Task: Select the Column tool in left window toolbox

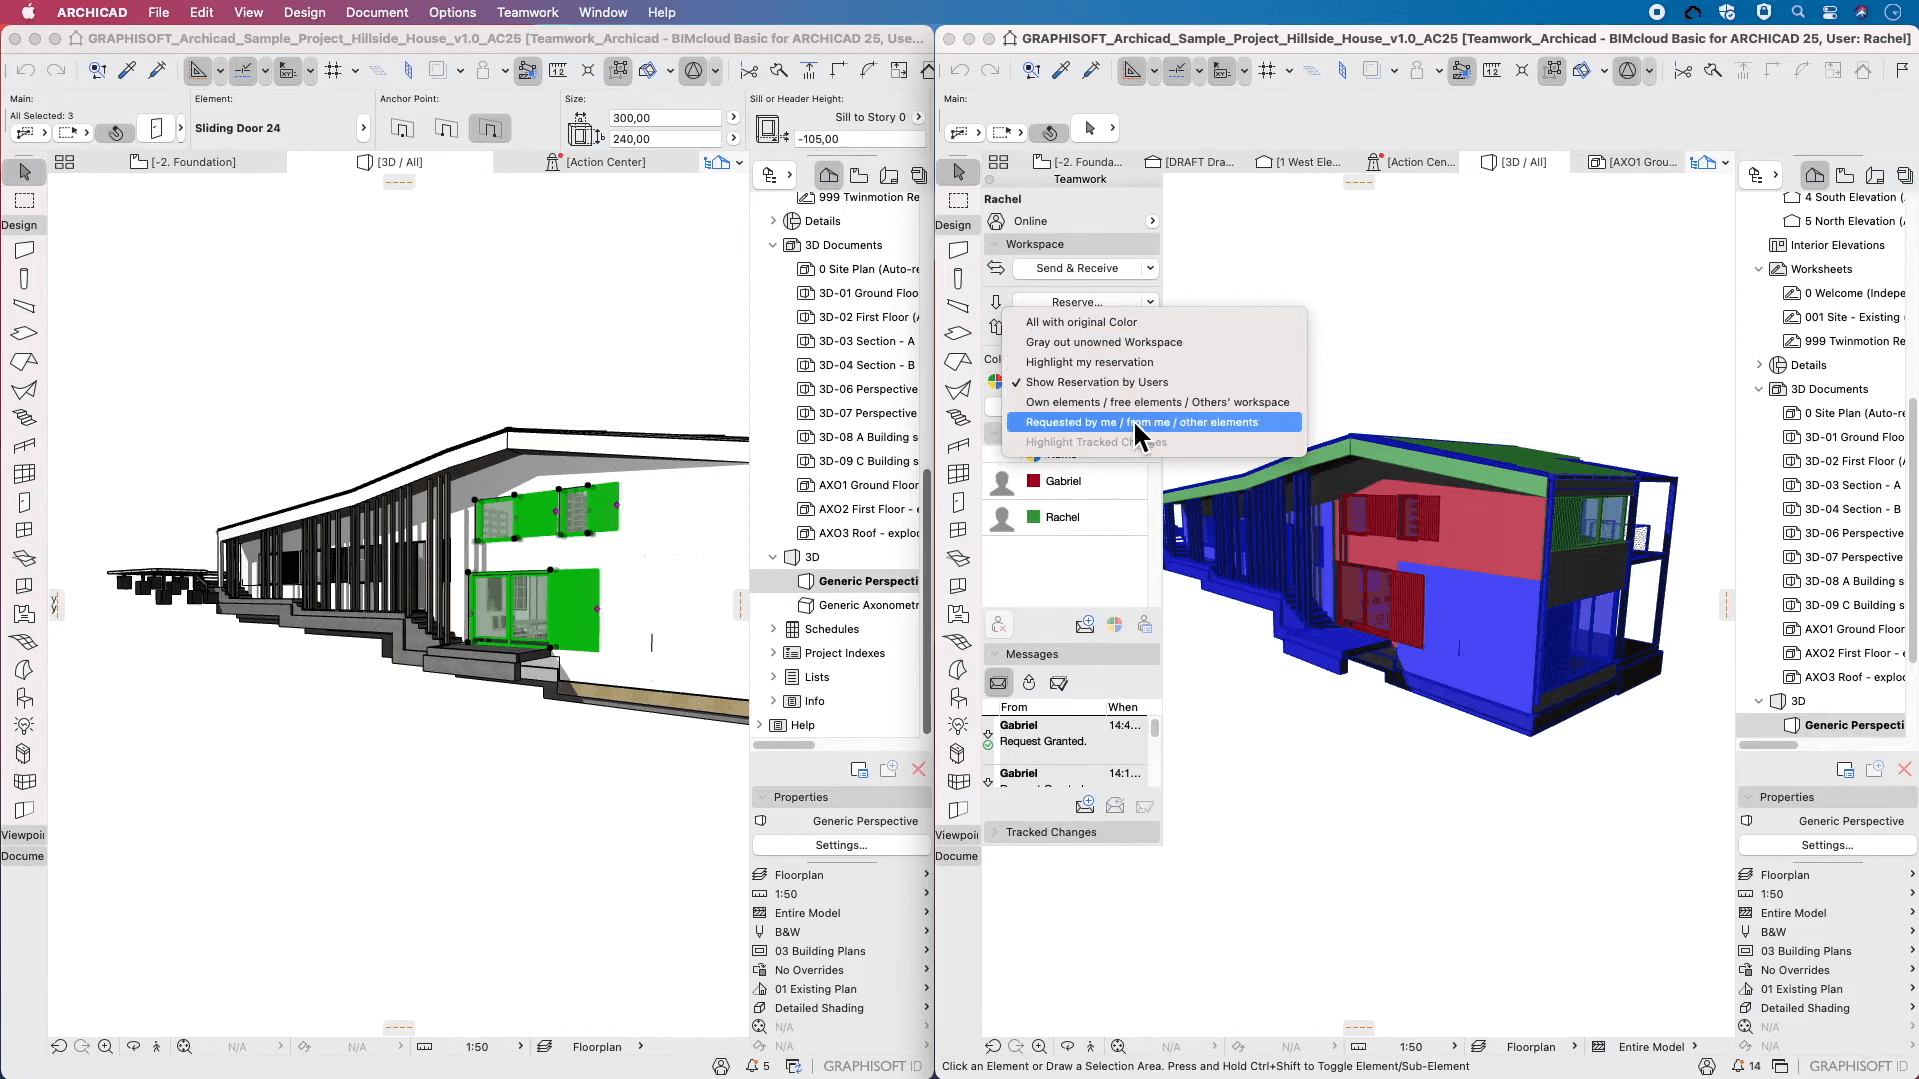Action: point(24,278)
